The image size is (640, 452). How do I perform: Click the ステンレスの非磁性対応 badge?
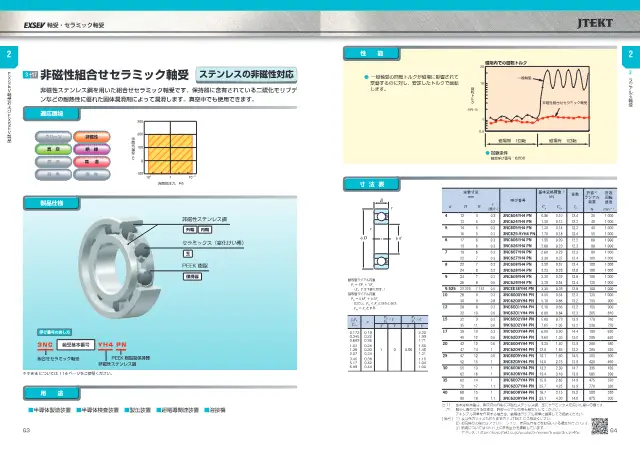tap(246, 74)
